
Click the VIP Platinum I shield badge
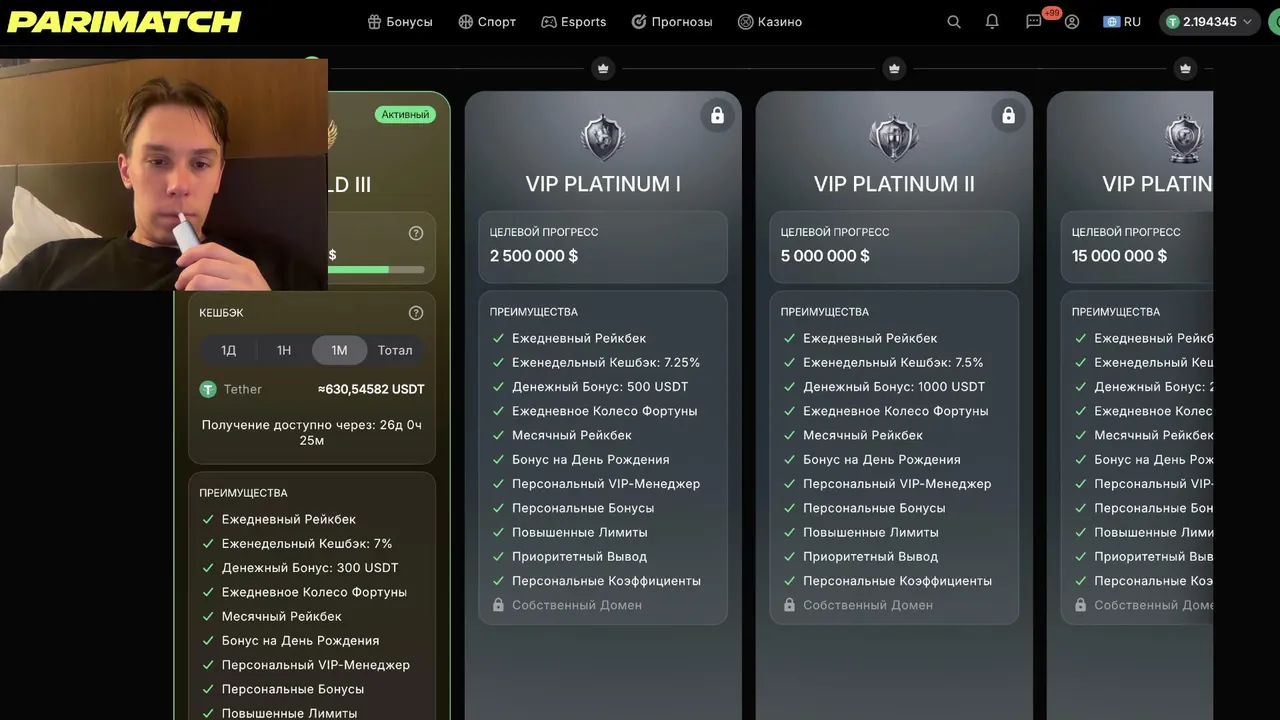[603, 138]
